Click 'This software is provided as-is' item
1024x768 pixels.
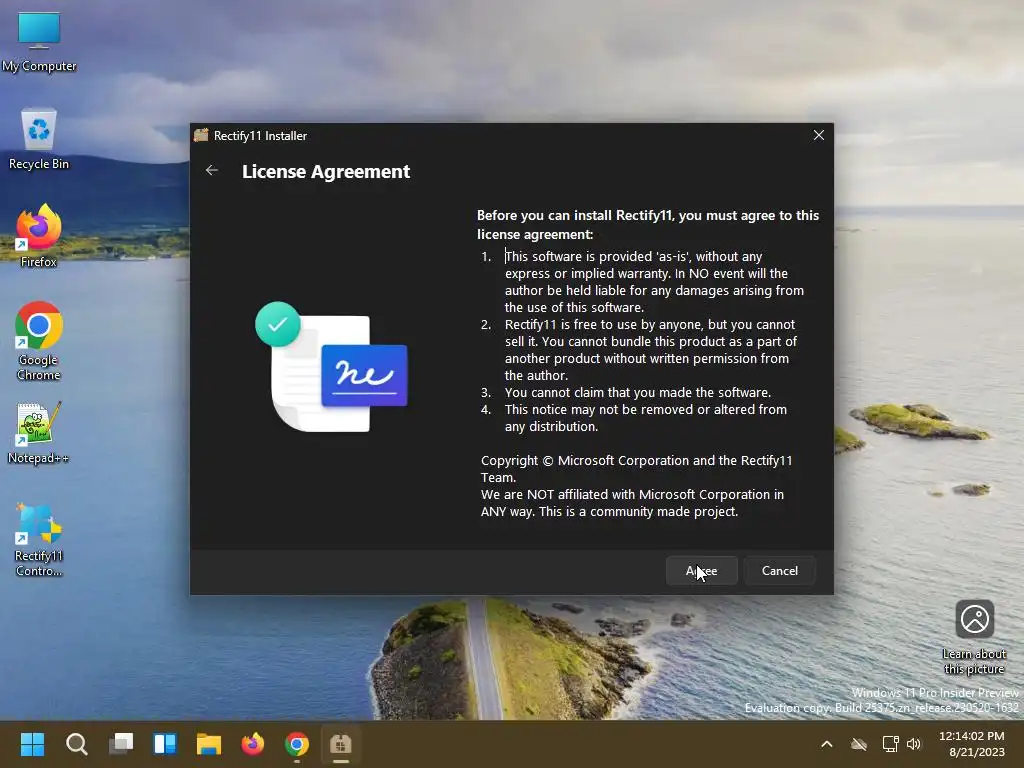654,281
